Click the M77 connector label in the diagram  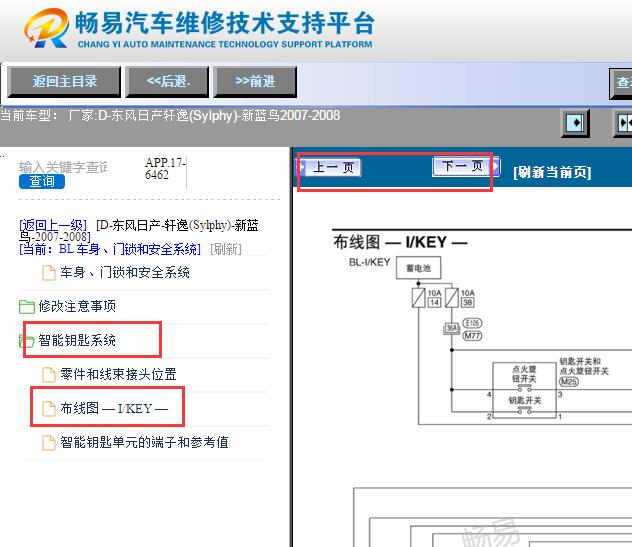pos(472,335)
